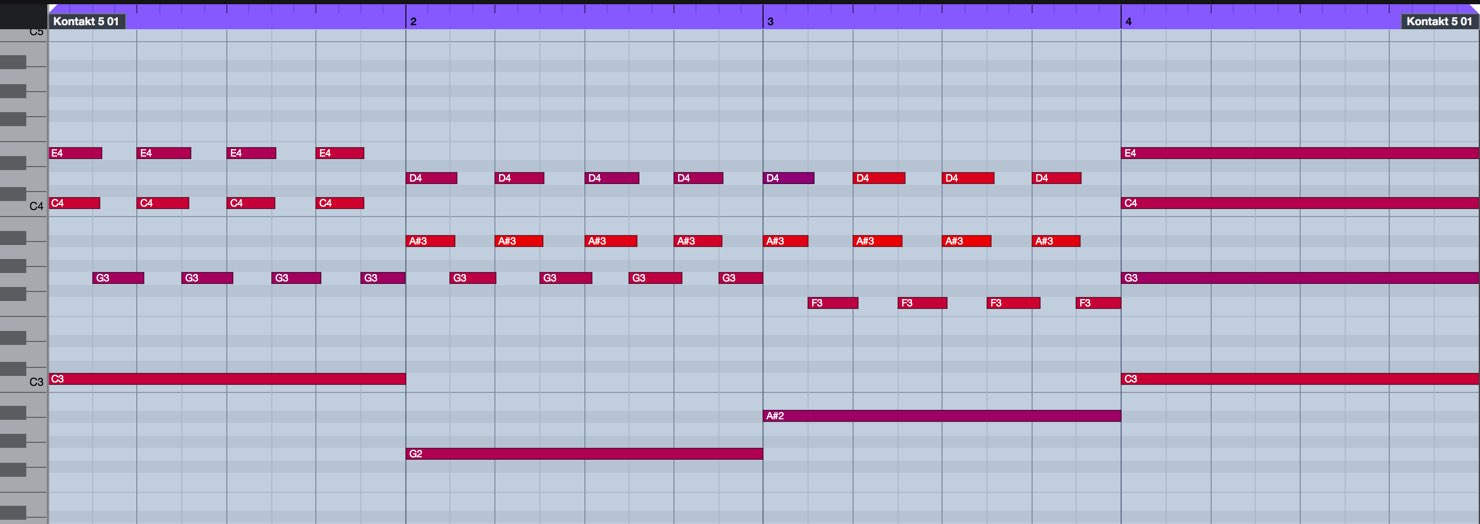Select the second C4 note in bar 1

(x=163, y=203)
